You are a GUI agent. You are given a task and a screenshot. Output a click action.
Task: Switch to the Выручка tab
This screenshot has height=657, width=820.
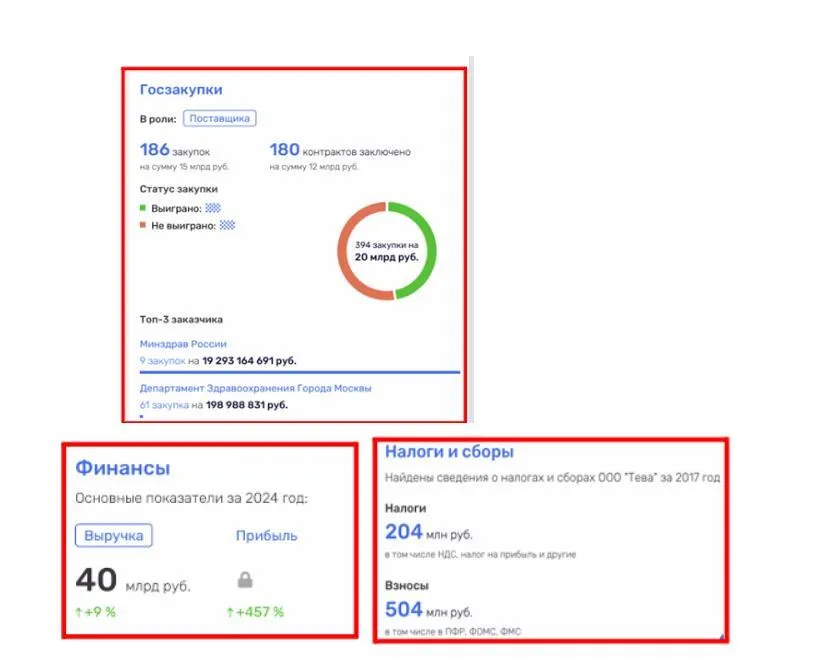tap(113, 536)
